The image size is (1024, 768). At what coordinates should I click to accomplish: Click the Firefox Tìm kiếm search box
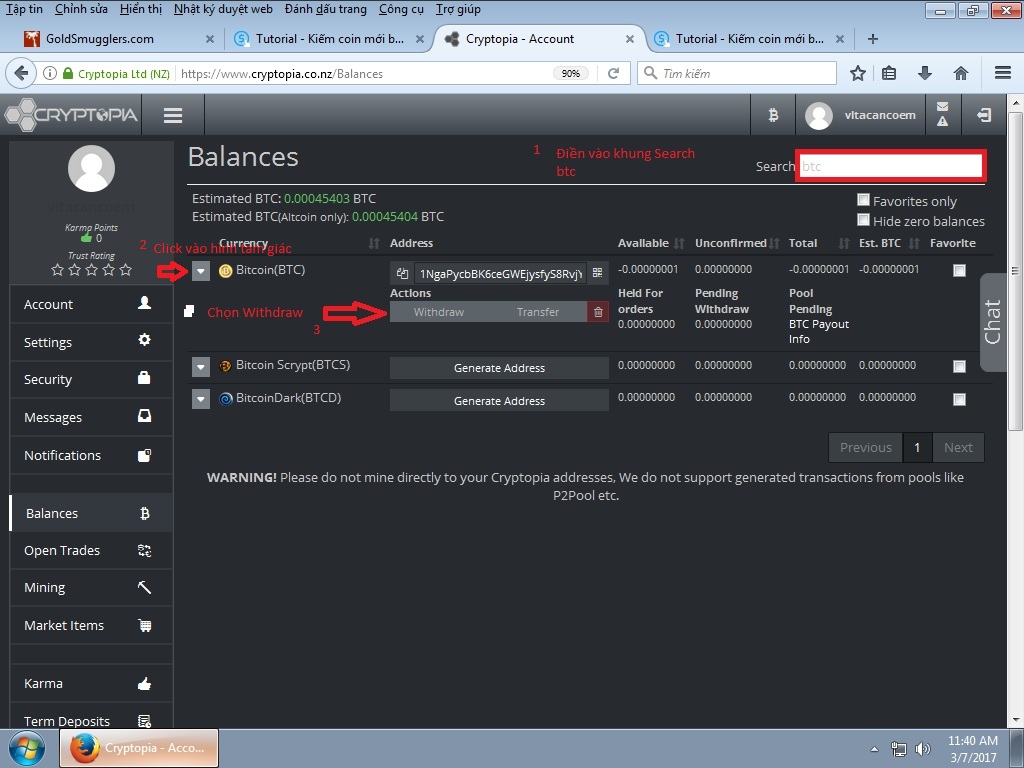coord(737,73)
